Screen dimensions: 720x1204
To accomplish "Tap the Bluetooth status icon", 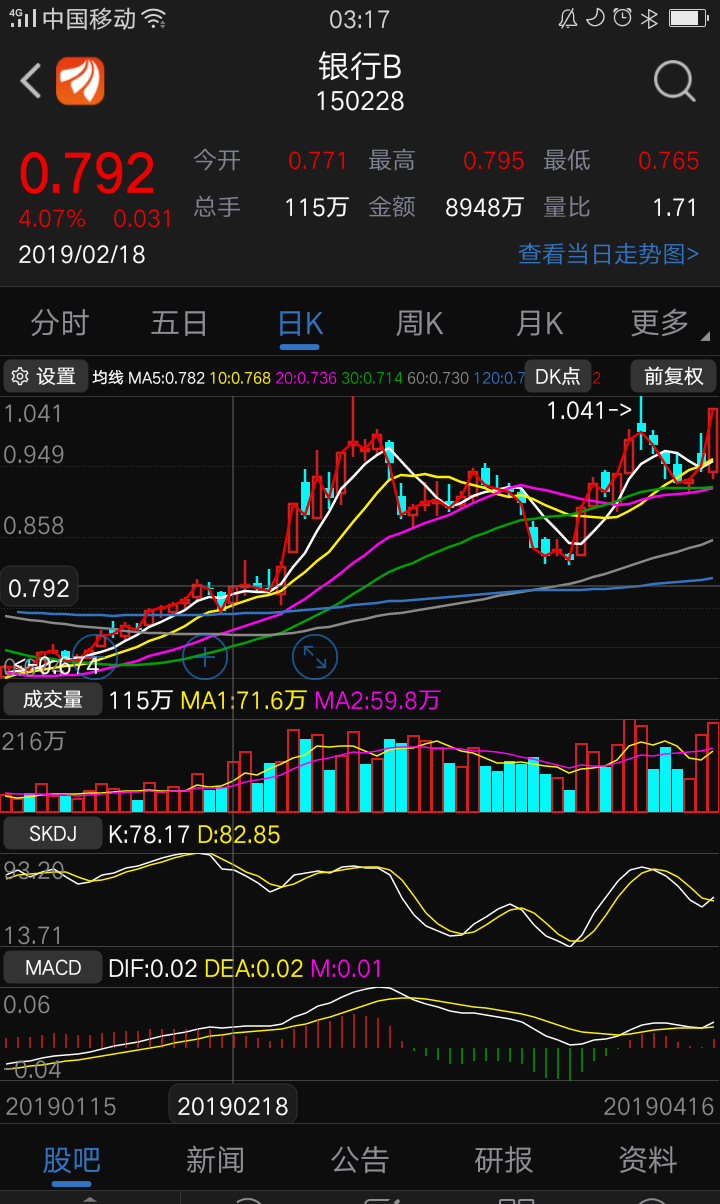I will (649, 18).
